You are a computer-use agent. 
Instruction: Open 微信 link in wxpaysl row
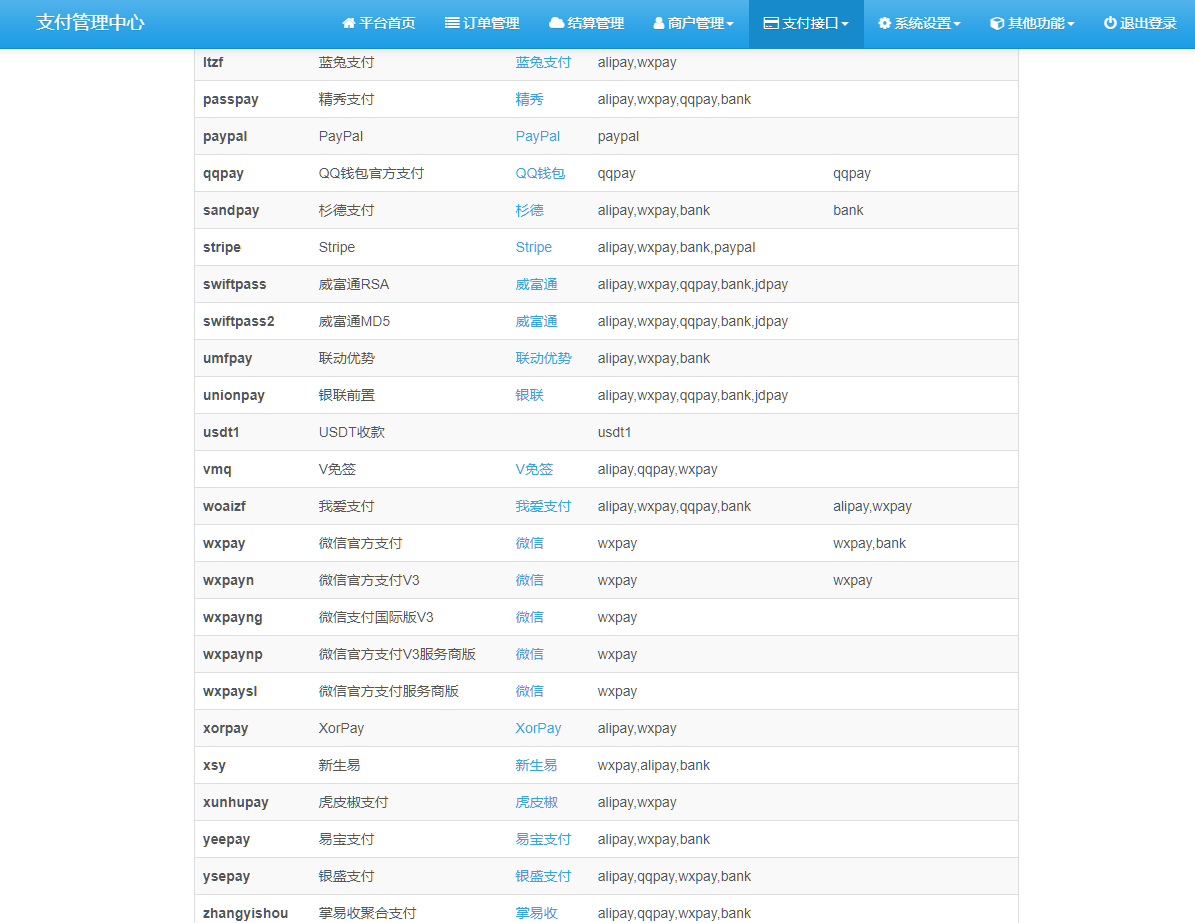529,691
